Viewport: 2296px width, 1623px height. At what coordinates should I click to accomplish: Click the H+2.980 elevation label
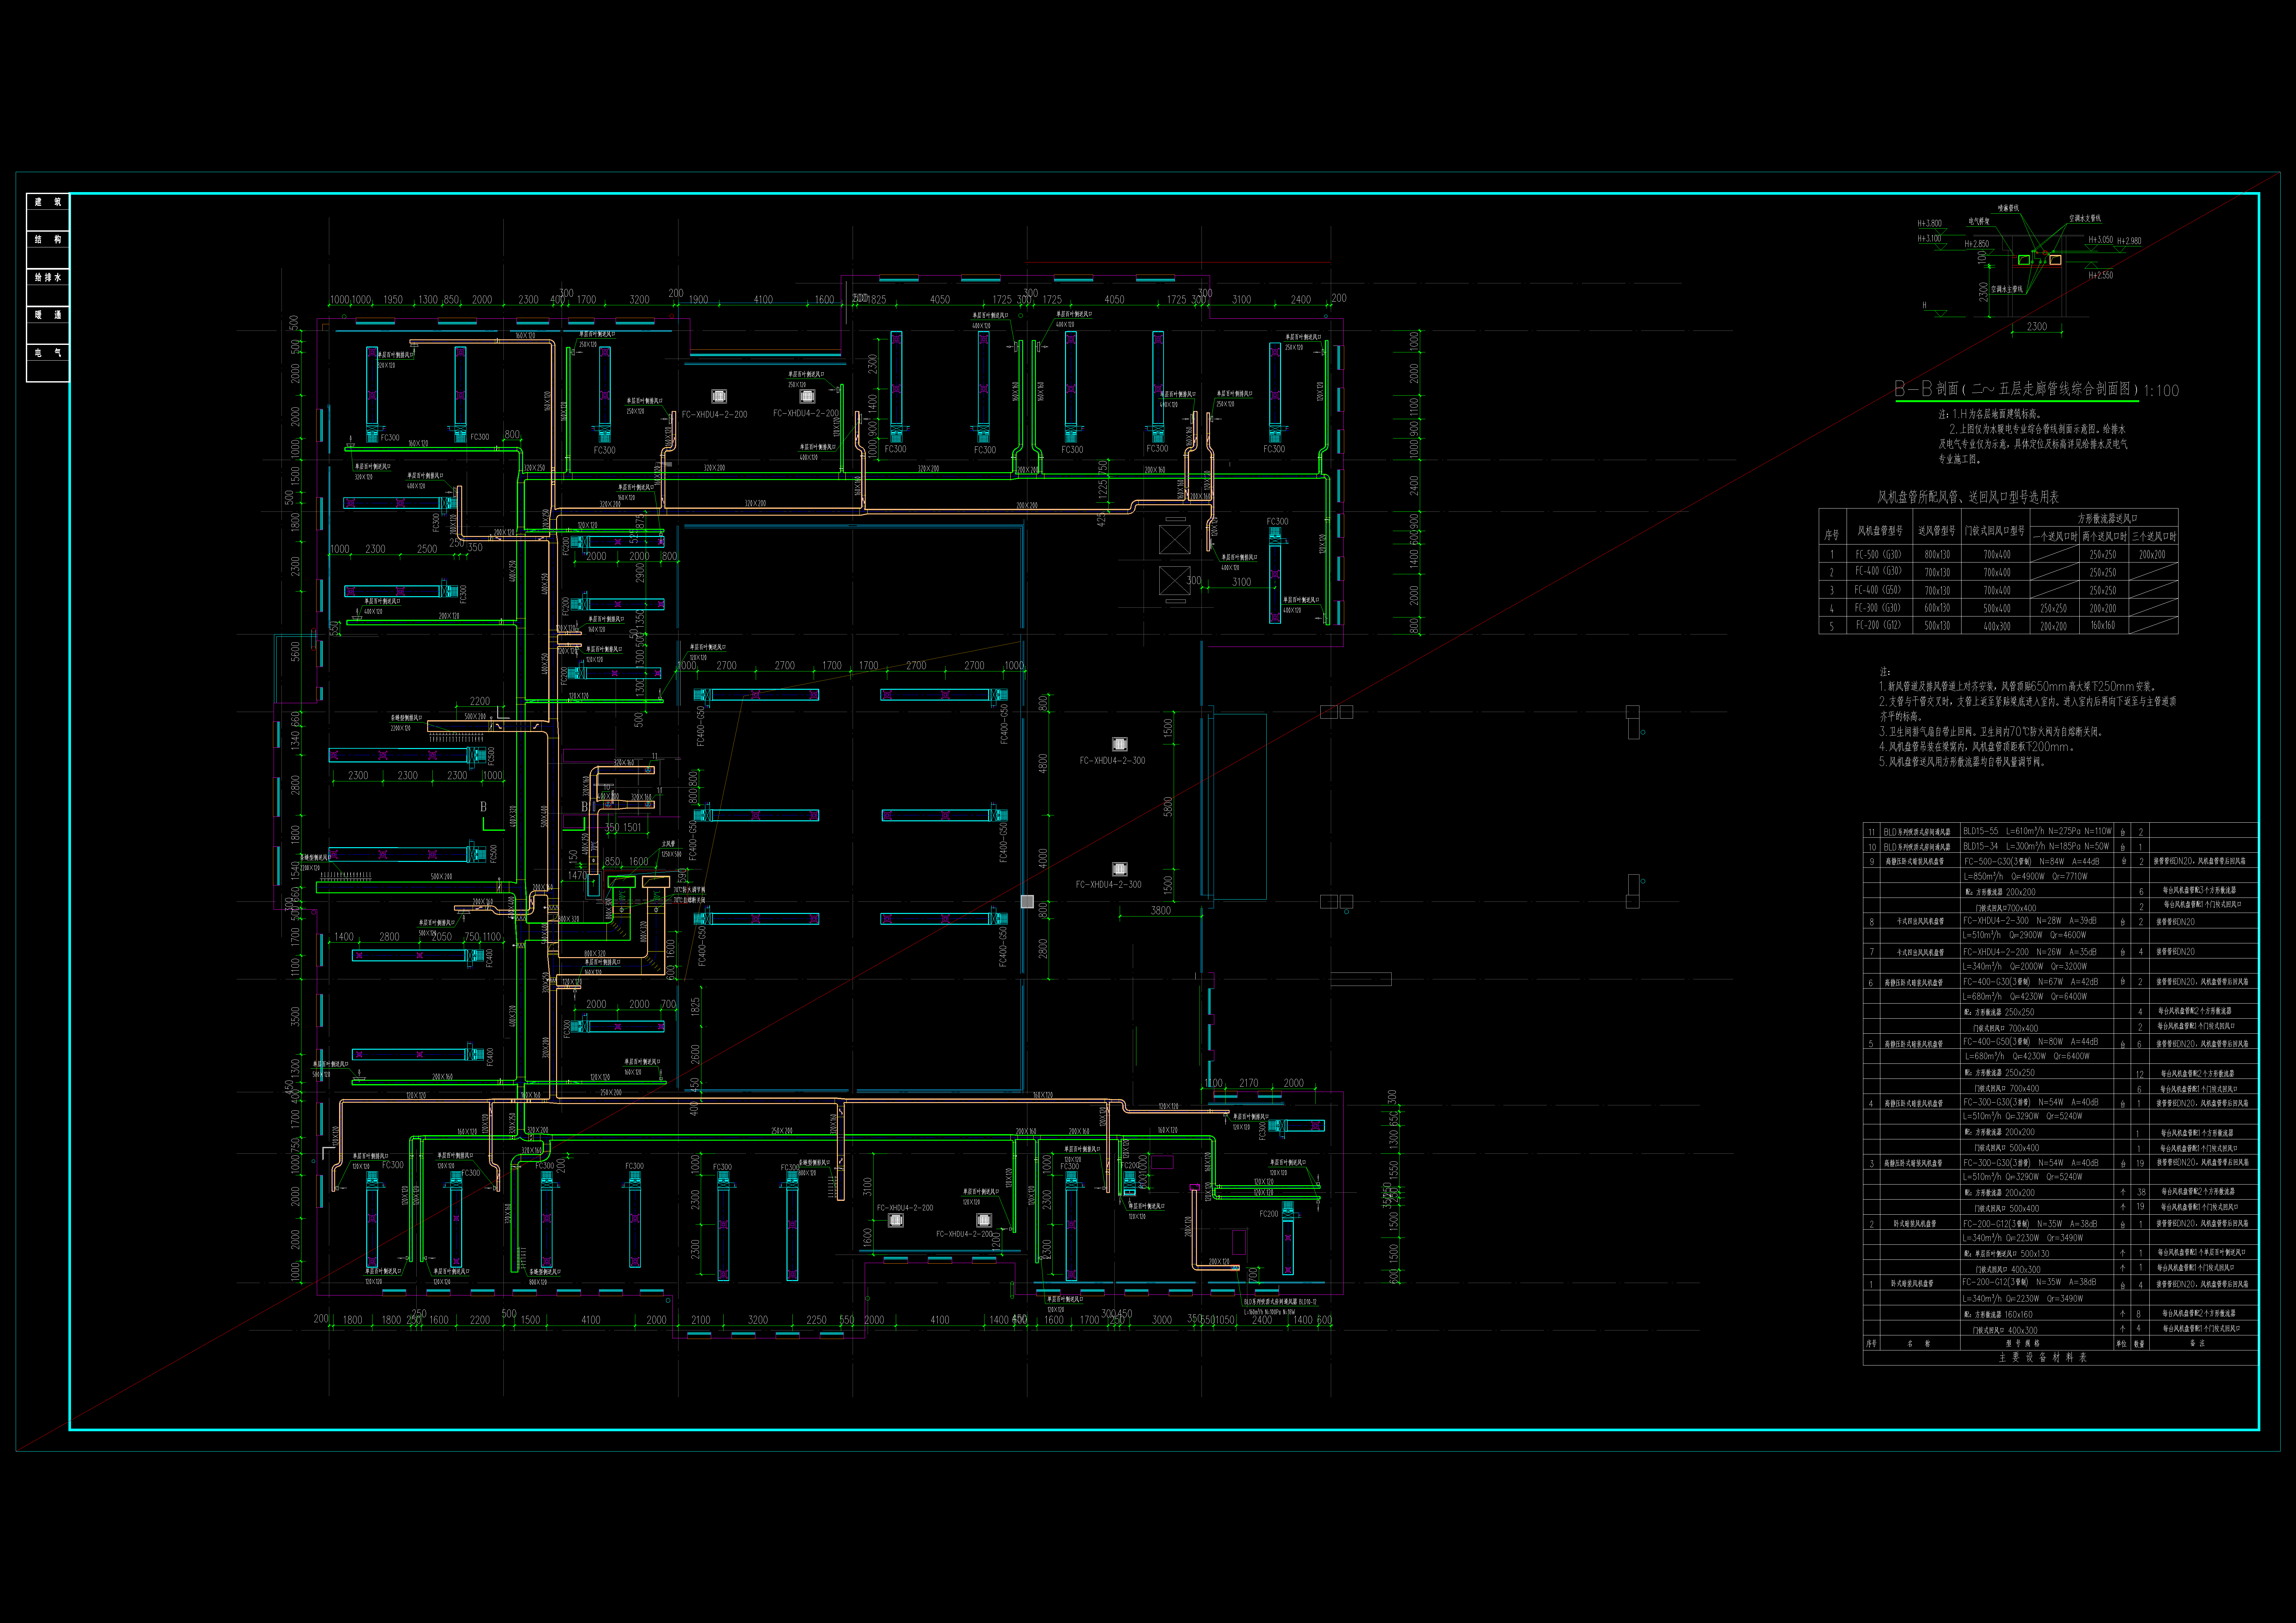click(x=2129, y=241)
